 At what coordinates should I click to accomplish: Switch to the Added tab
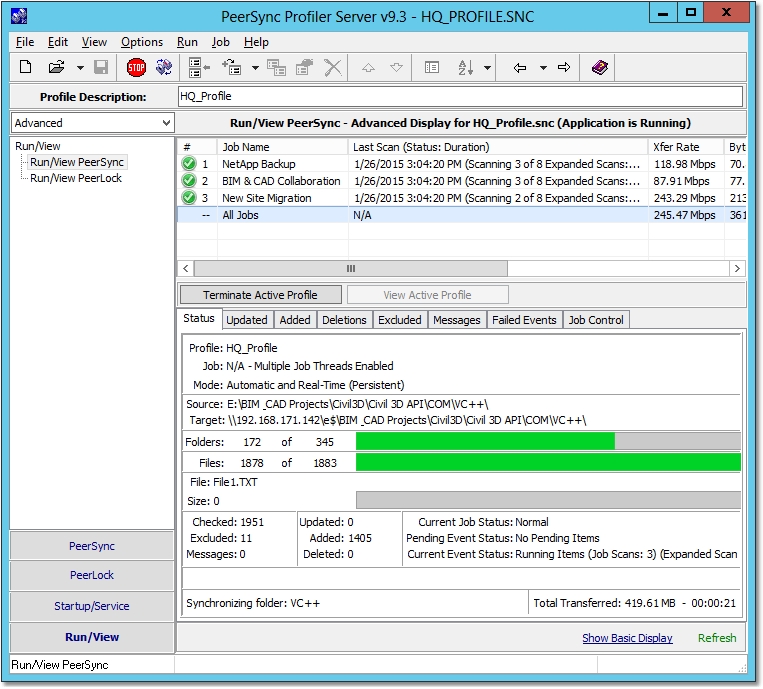point(295,320)
